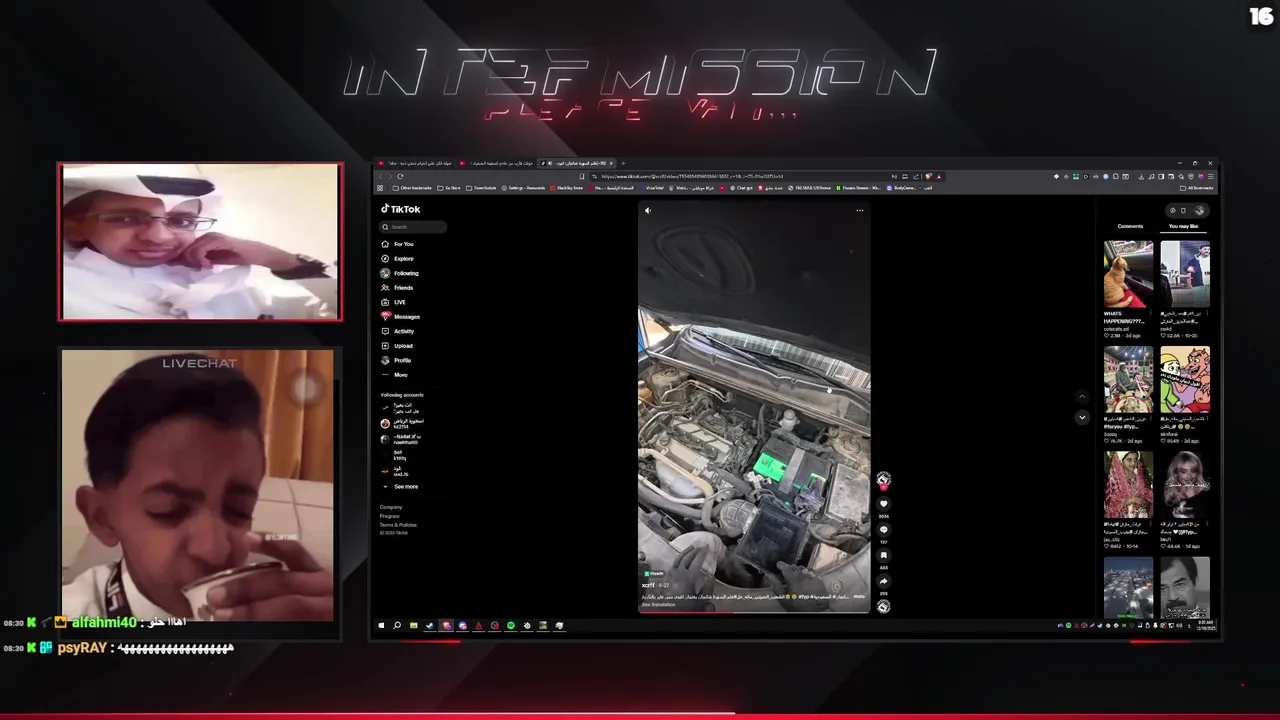The height and width of the screenshot is (720, 1280).
Task: Click the video progress bar
Action: 754,612
